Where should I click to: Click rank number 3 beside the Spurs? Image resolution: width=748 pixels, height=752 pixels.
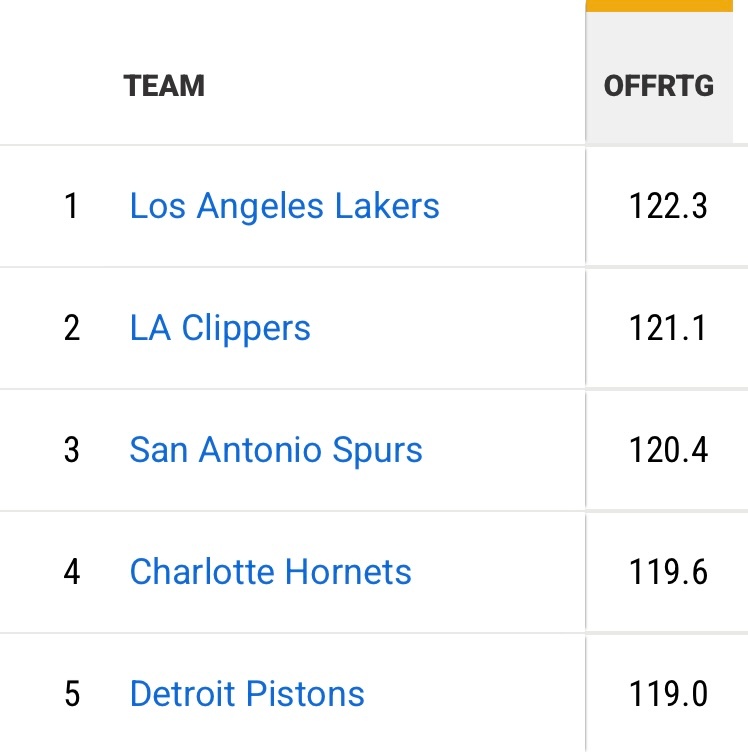tap(71, 450)
